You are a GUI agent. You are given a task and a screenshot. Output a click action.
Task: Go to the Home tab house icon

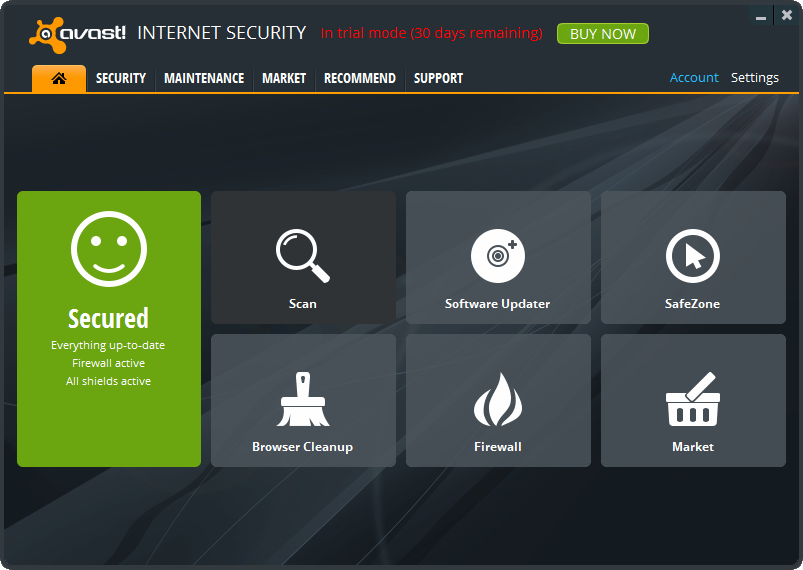tap(59, 78)
